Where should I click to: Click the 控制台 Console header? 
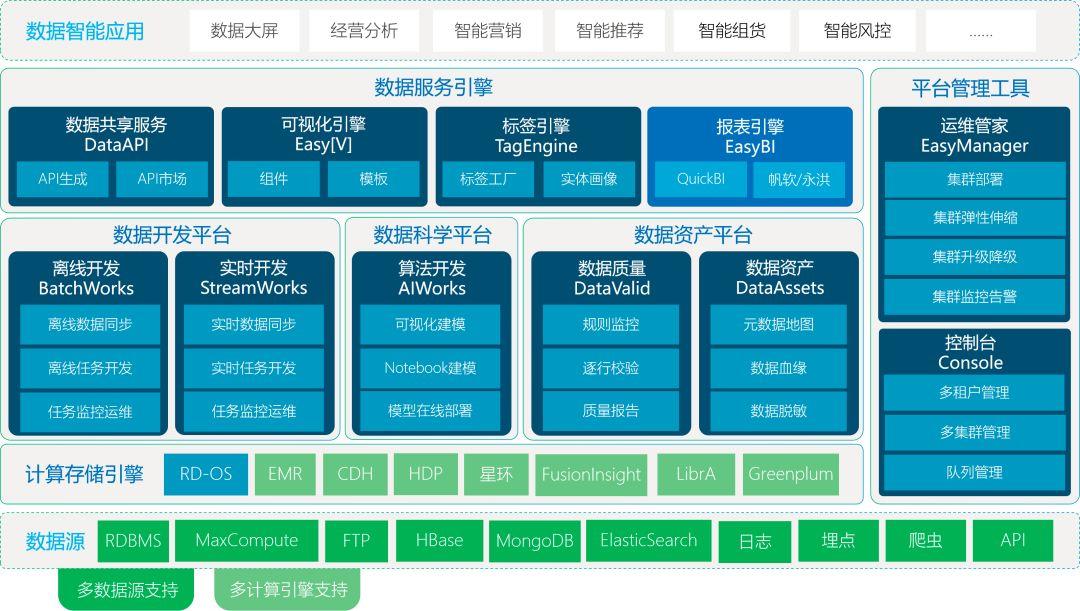[x=970, y=353]
